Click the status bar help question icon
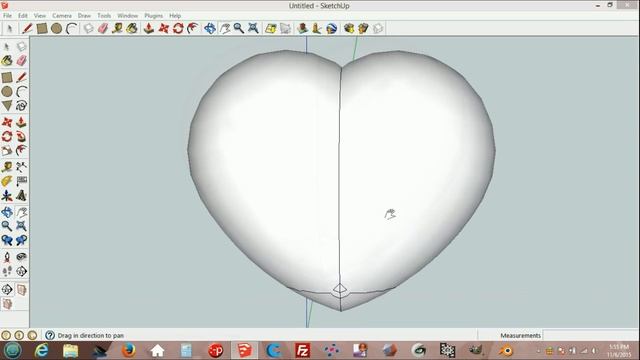 click(x=50, y=336)
